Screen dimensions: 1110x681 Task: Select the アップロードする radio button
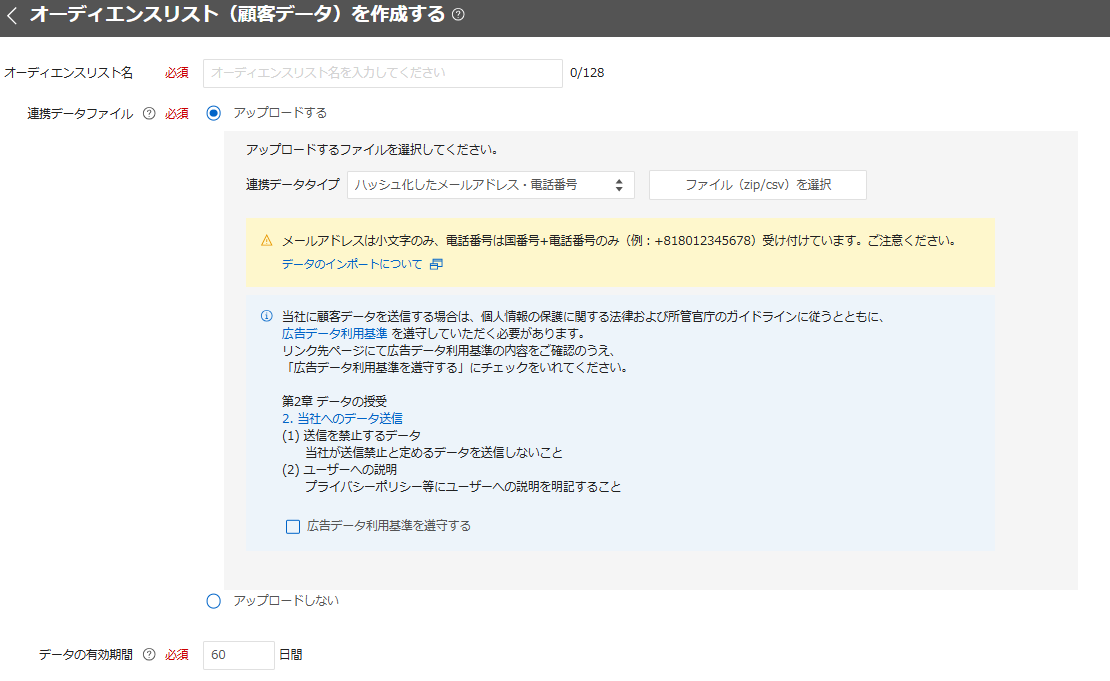213,113
